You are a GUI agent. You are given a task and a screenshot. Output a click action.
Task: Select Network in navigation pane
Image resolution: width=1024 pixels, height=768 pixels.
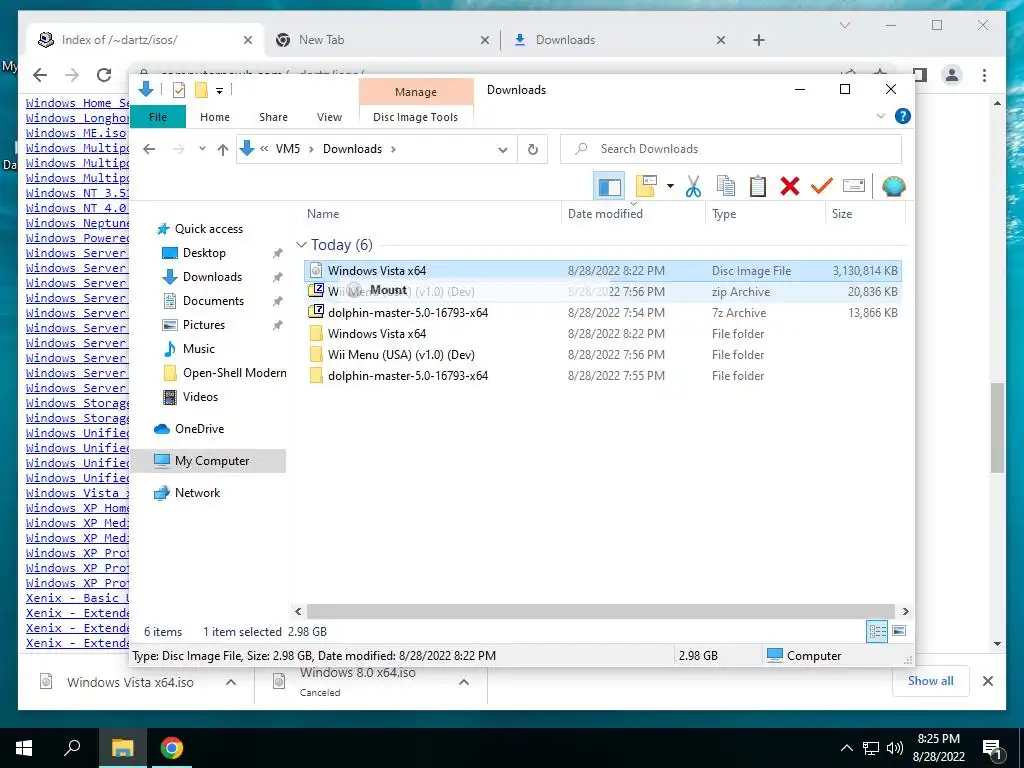197,493
